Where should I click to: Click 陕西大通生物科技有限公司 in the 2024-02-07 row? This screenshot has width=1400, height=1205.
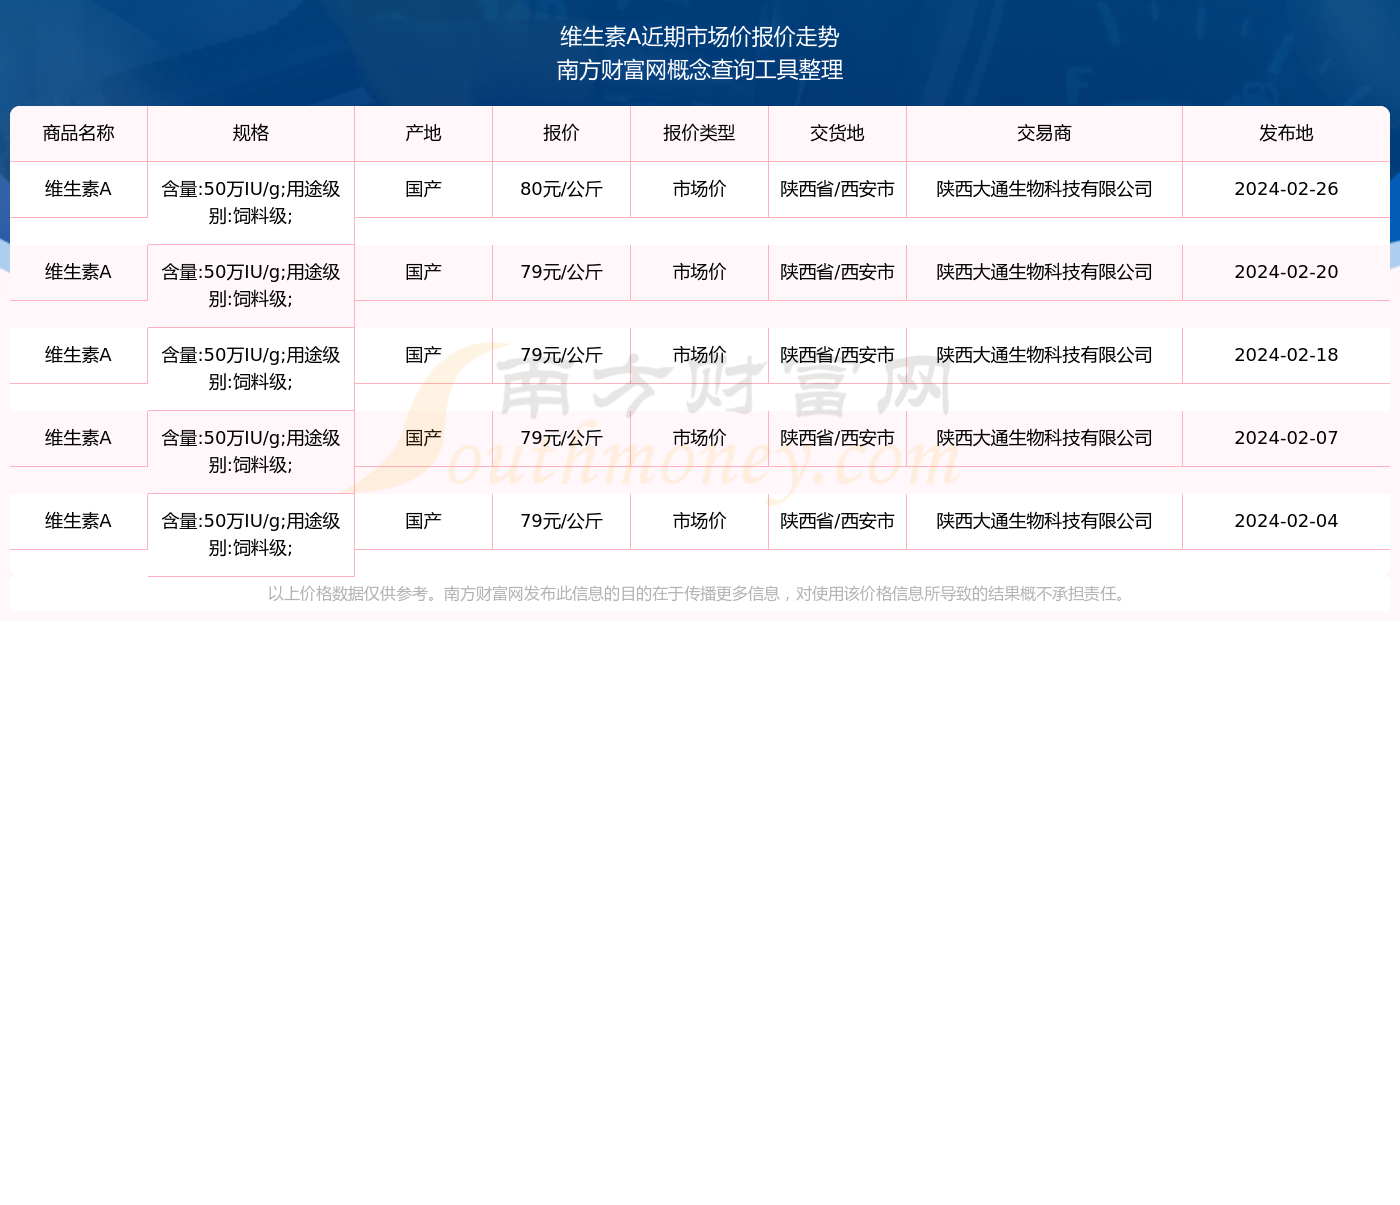tap(1045, 438)
